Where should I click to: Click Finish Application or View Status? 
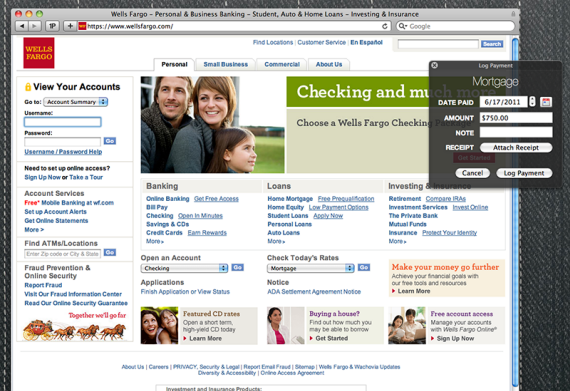(185, 292)
